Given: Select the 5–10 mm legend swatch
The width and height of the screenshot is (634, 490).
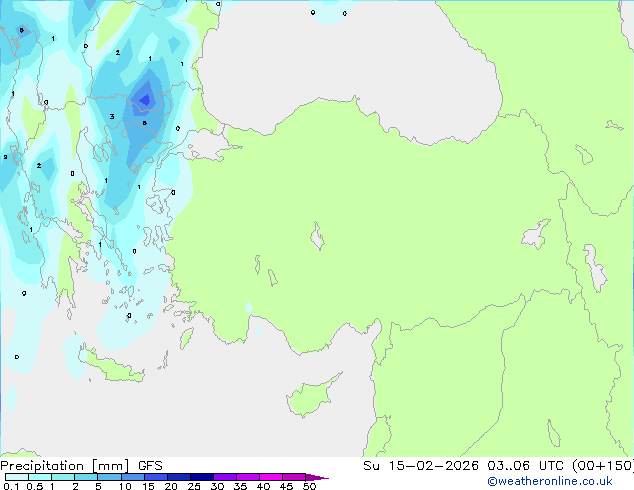Looking at the screenshot, I should tap(109, 477).
